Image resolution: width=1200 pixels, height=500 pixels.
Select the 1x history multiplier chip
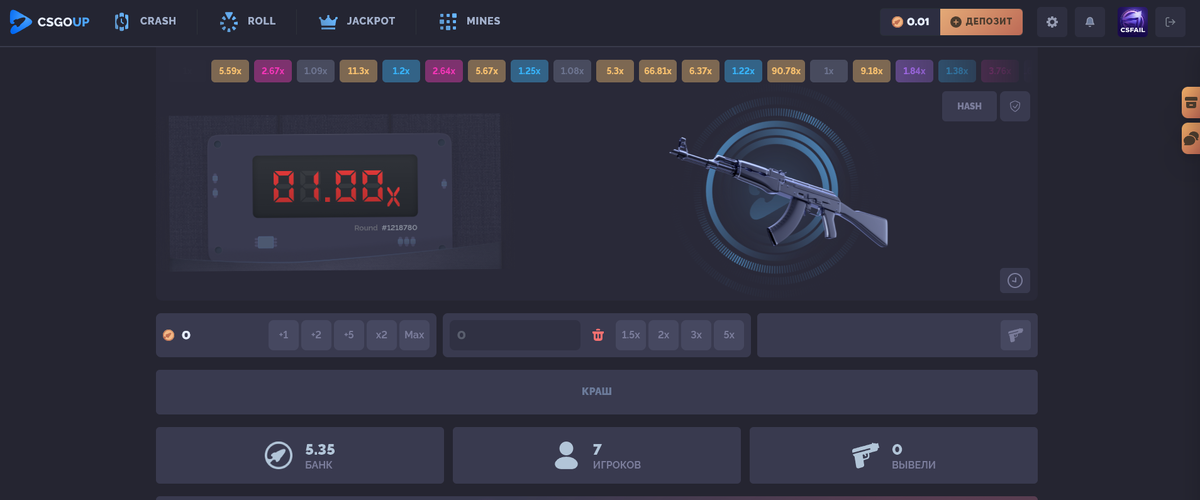click(x=829, y=71)
